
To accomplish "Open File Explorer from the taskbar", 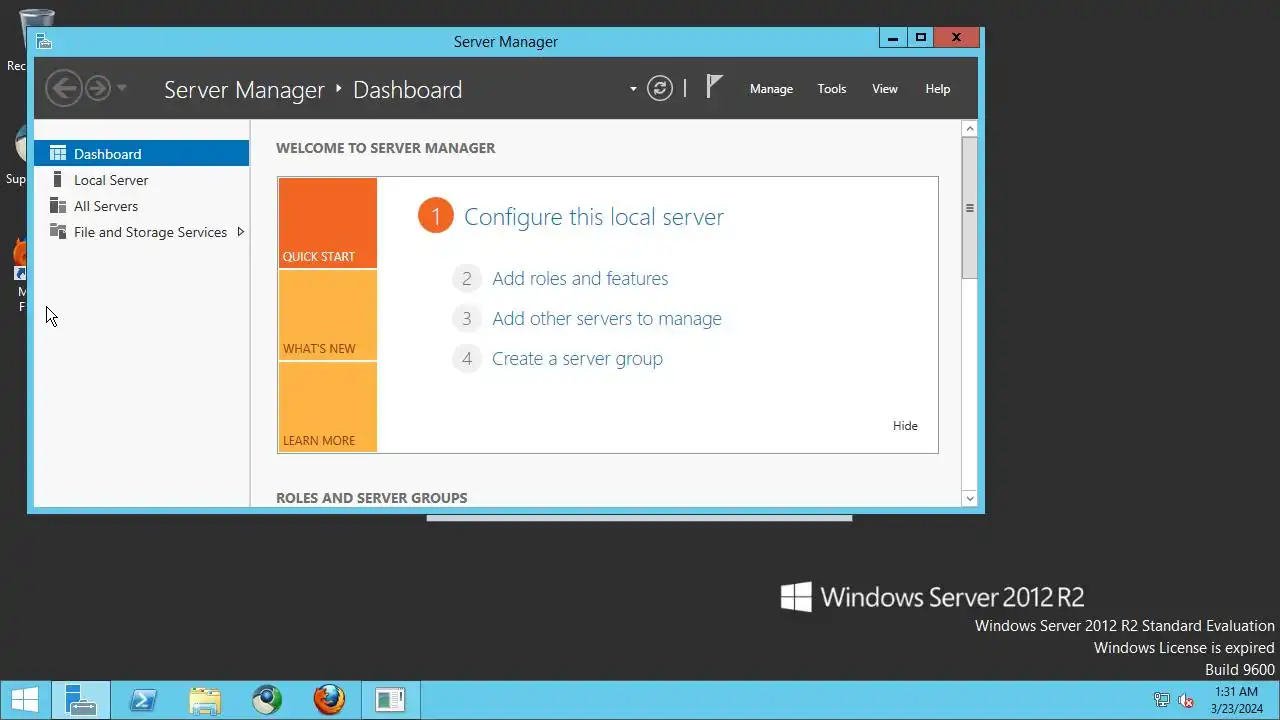I will [x=205, y=700].
